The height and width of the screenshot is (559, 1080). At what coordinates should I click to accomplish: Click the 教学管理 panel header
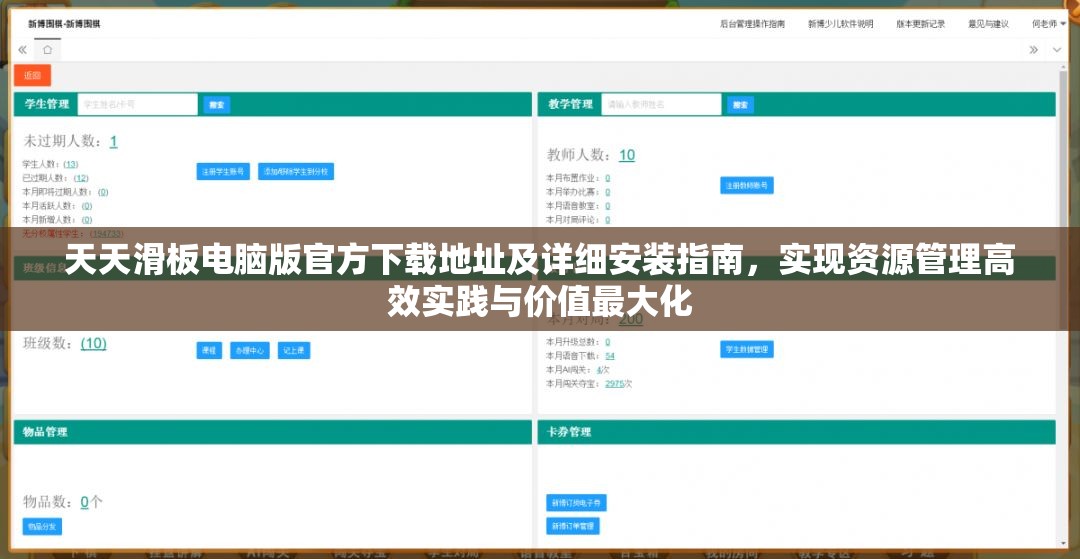point(797,104)
